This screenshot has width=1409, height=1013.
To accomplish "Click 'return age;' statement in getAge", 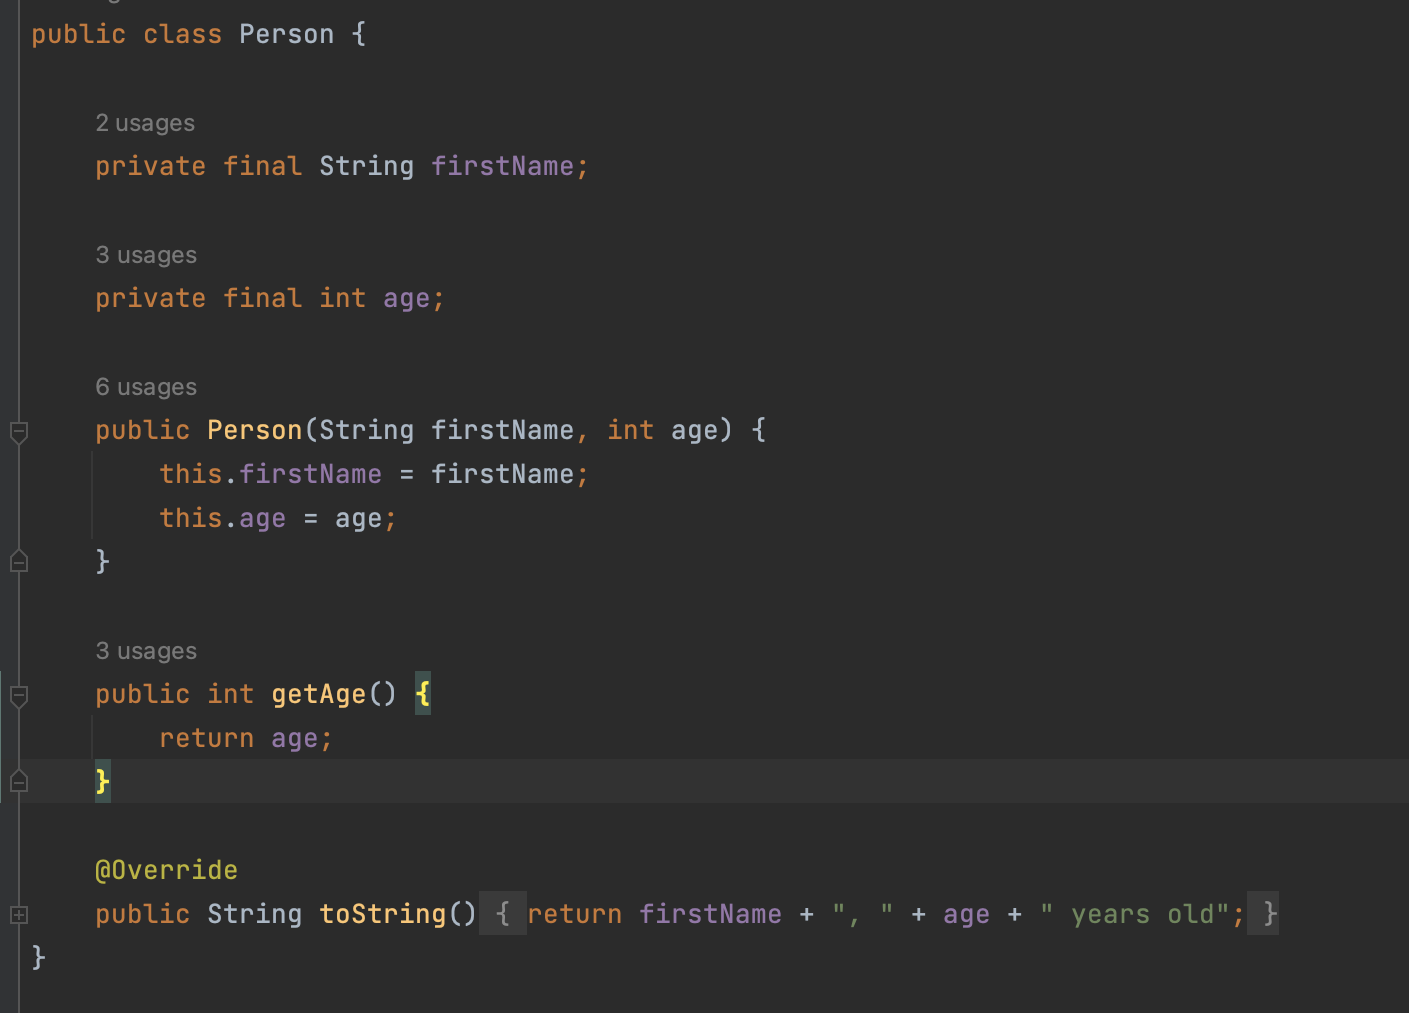I will (x=246, y=738).
